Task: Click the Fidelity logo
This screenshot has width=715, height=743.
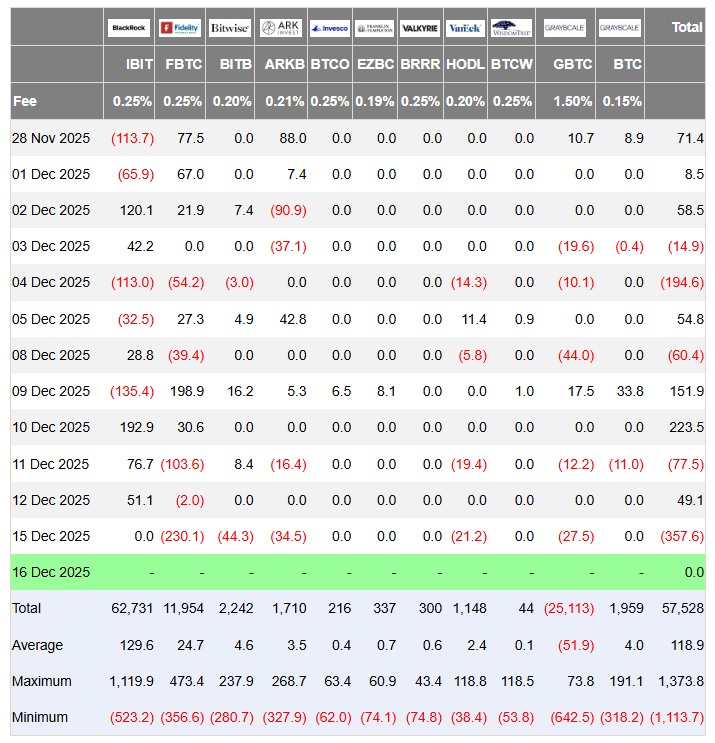Action: point(180,28)
